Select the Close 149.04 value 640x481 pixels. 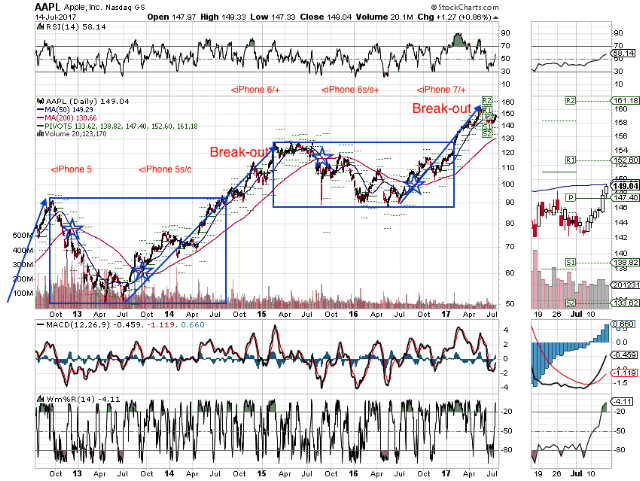point(326,17)
